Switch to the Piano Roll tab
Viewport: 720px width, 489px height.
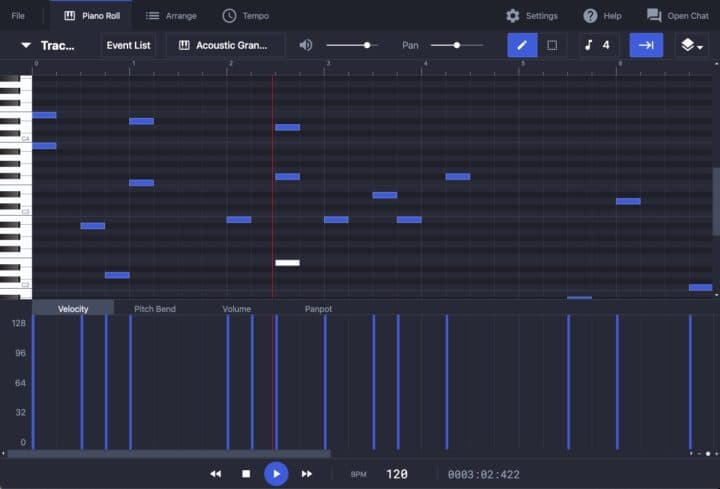click(x=92, y=16)
